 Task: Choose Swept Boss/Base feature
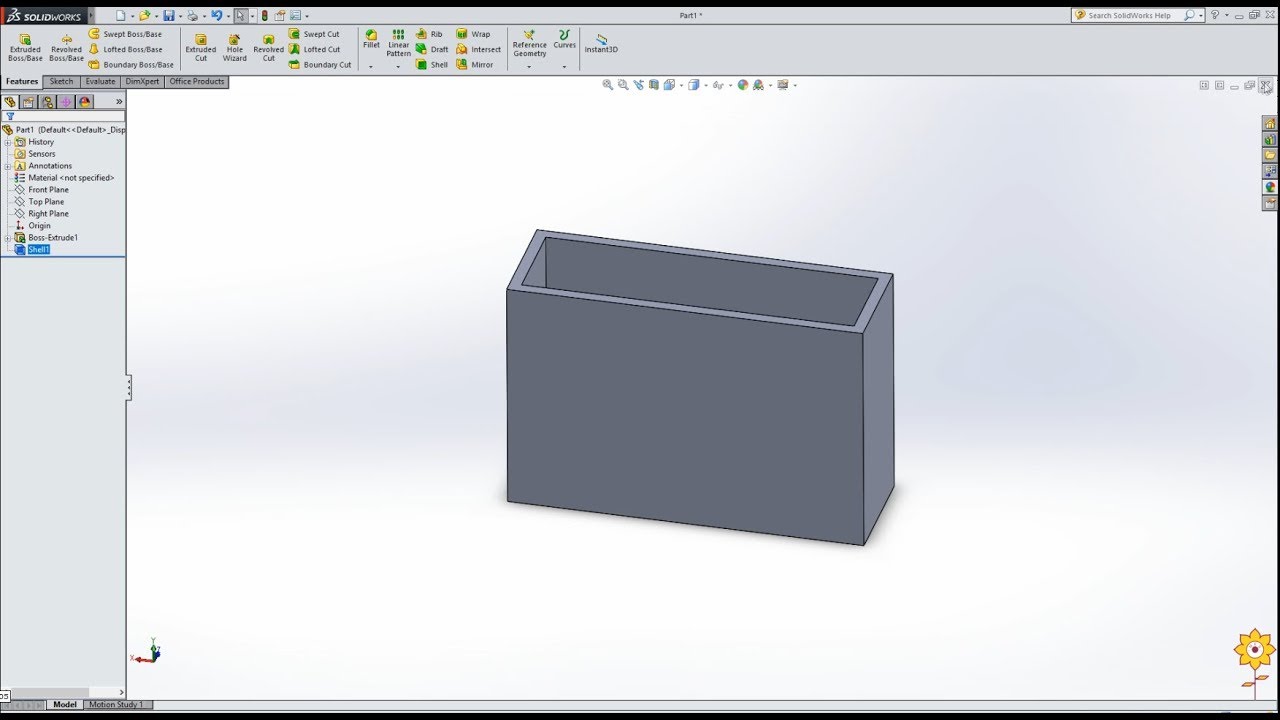pos(125,34)
